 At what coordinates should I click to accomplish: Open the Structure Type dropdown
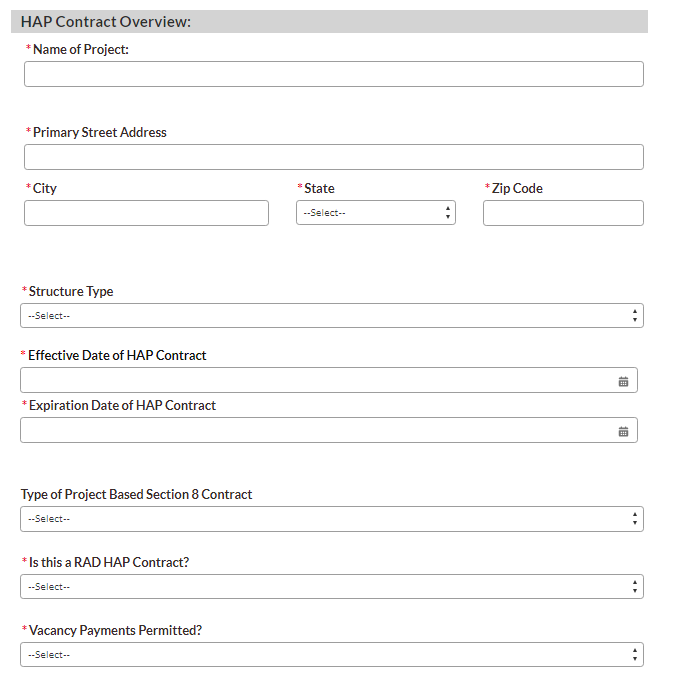tap(331, 316)
